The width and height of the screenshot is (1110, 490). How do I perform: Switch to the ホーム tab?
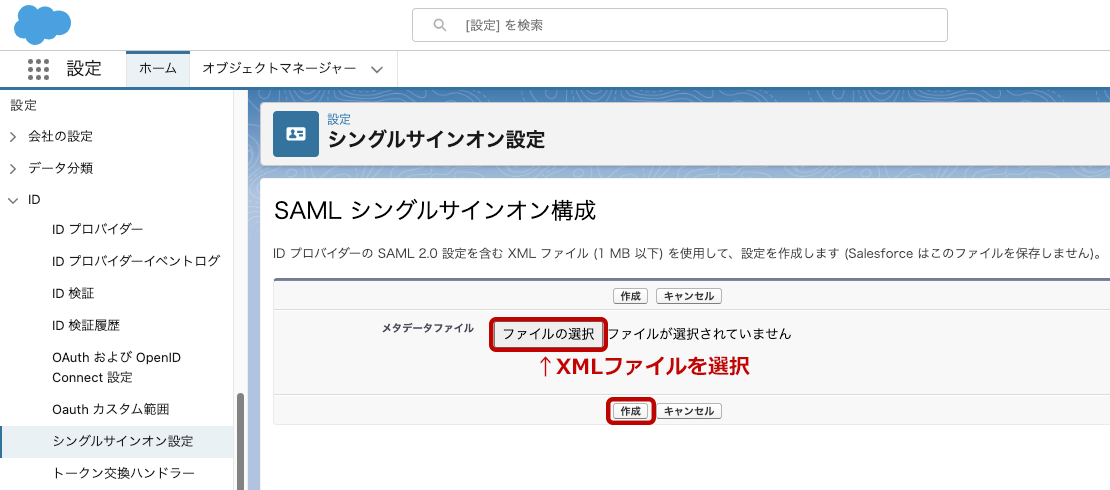pos(157,69)
